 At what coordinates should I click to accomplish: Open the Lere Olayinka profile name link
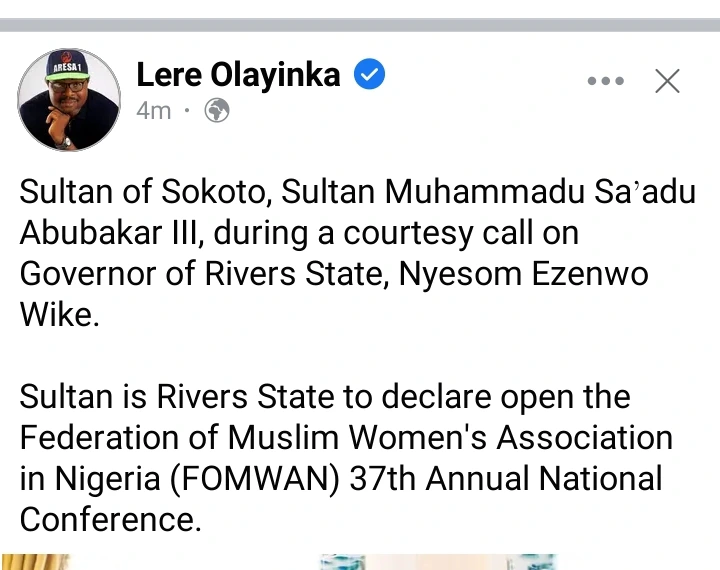(238, 74)
